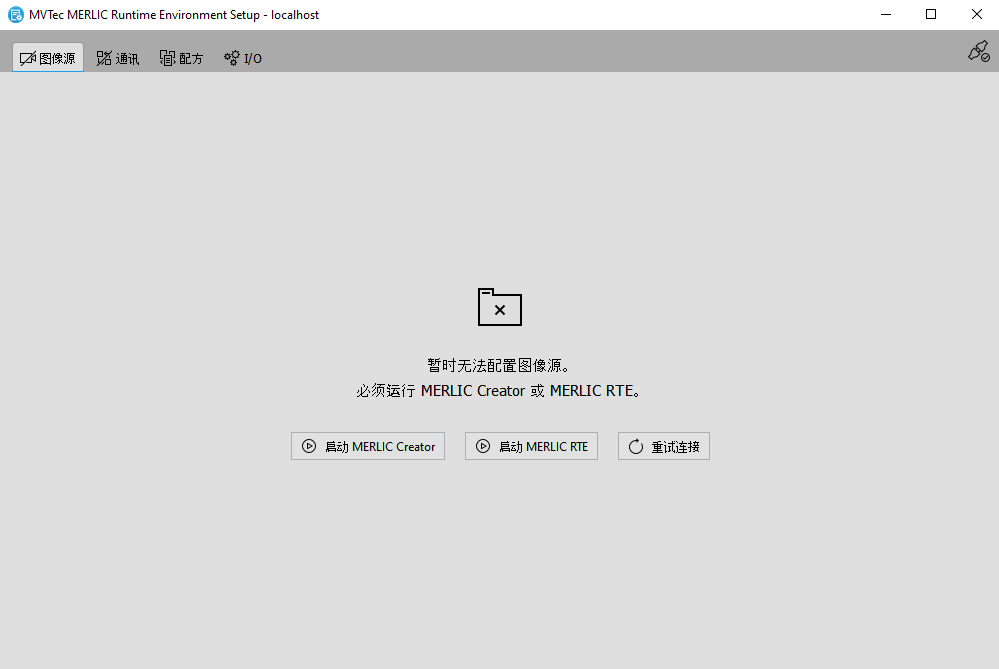Screen dimensions: 999x669
Task: Click the gears icon beside I/O
Action: [x=232, y=58]
